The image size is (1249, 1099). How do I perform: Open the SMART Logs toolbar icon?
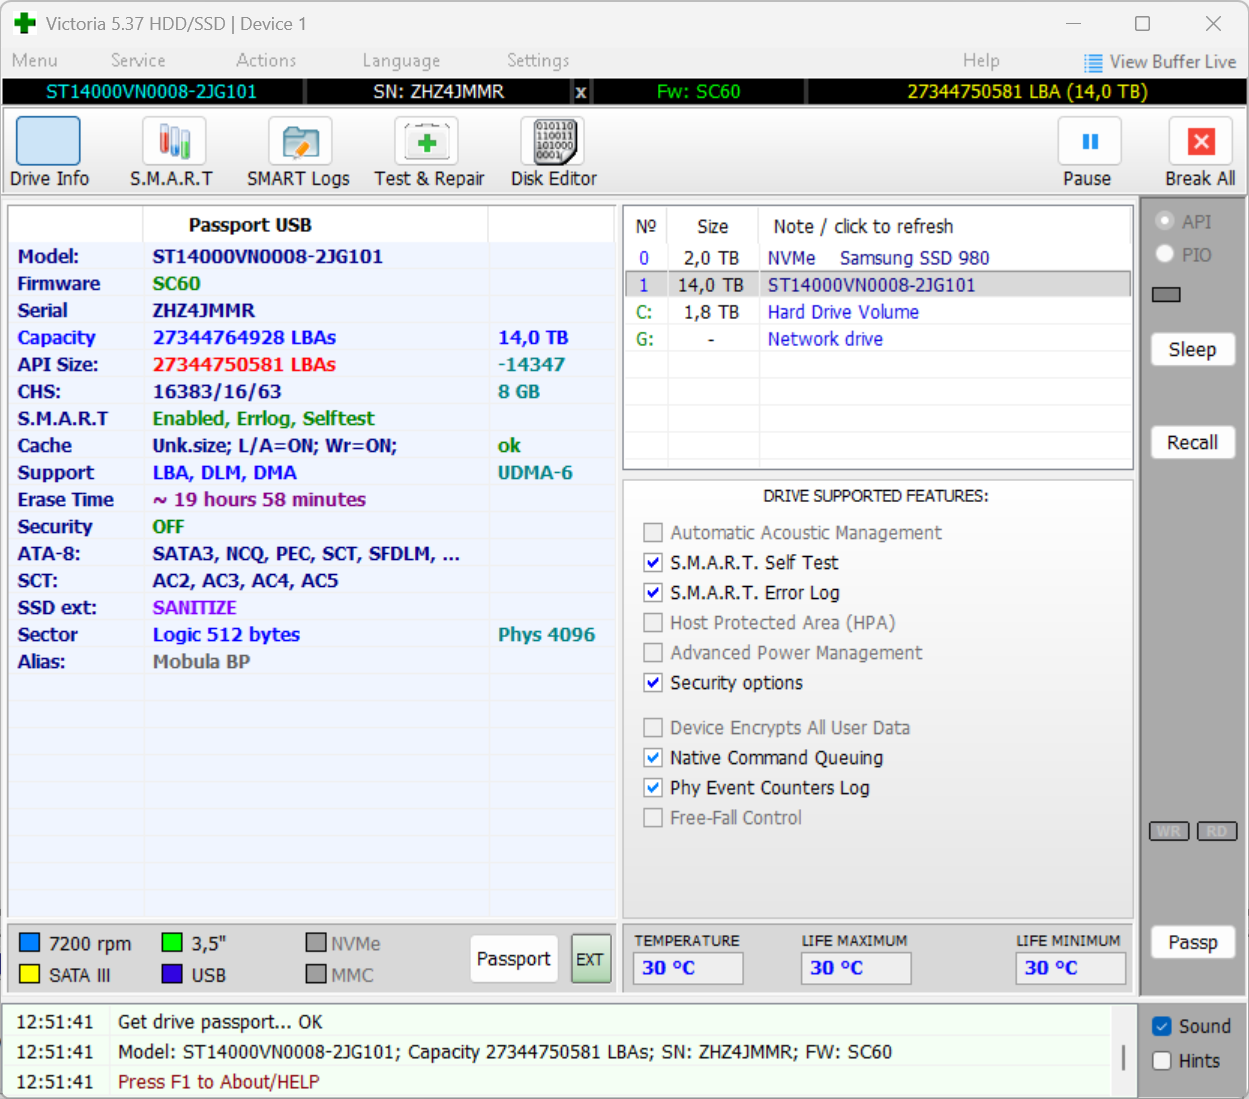(x=300, y=141)
